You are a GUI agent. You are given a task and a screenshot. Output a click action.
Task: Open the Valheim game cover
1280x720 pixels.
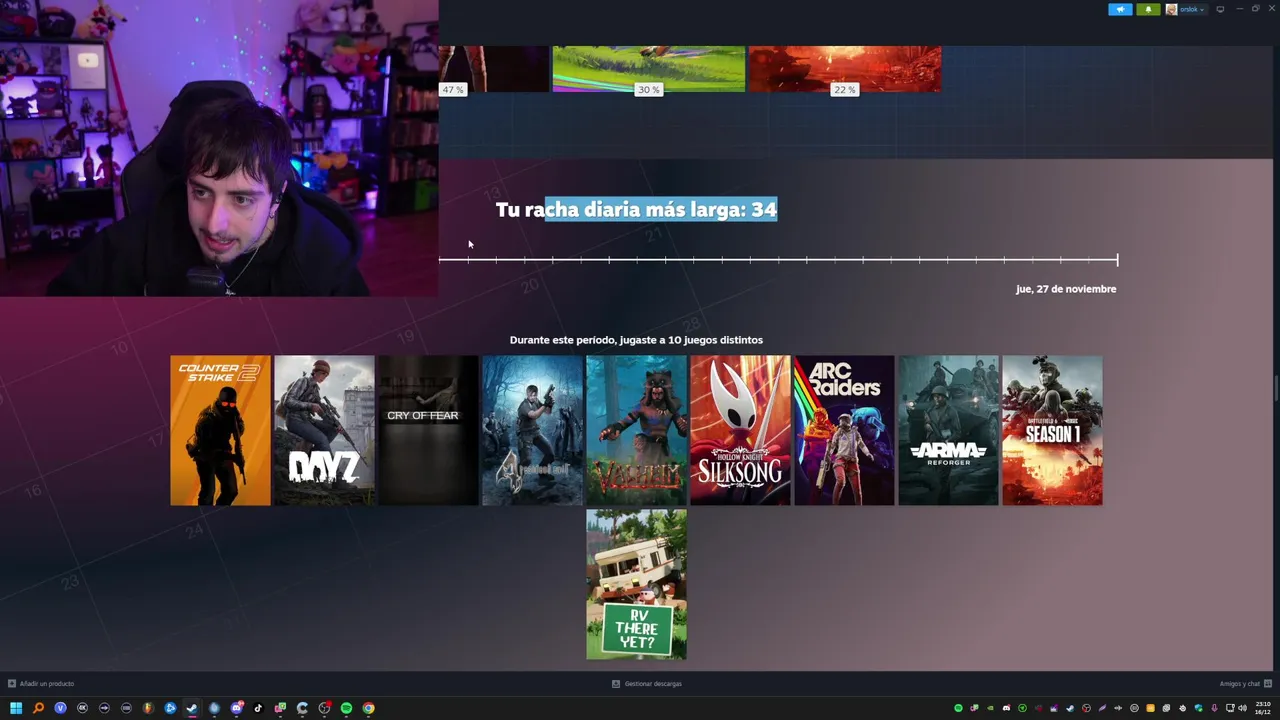pos(636,430)
